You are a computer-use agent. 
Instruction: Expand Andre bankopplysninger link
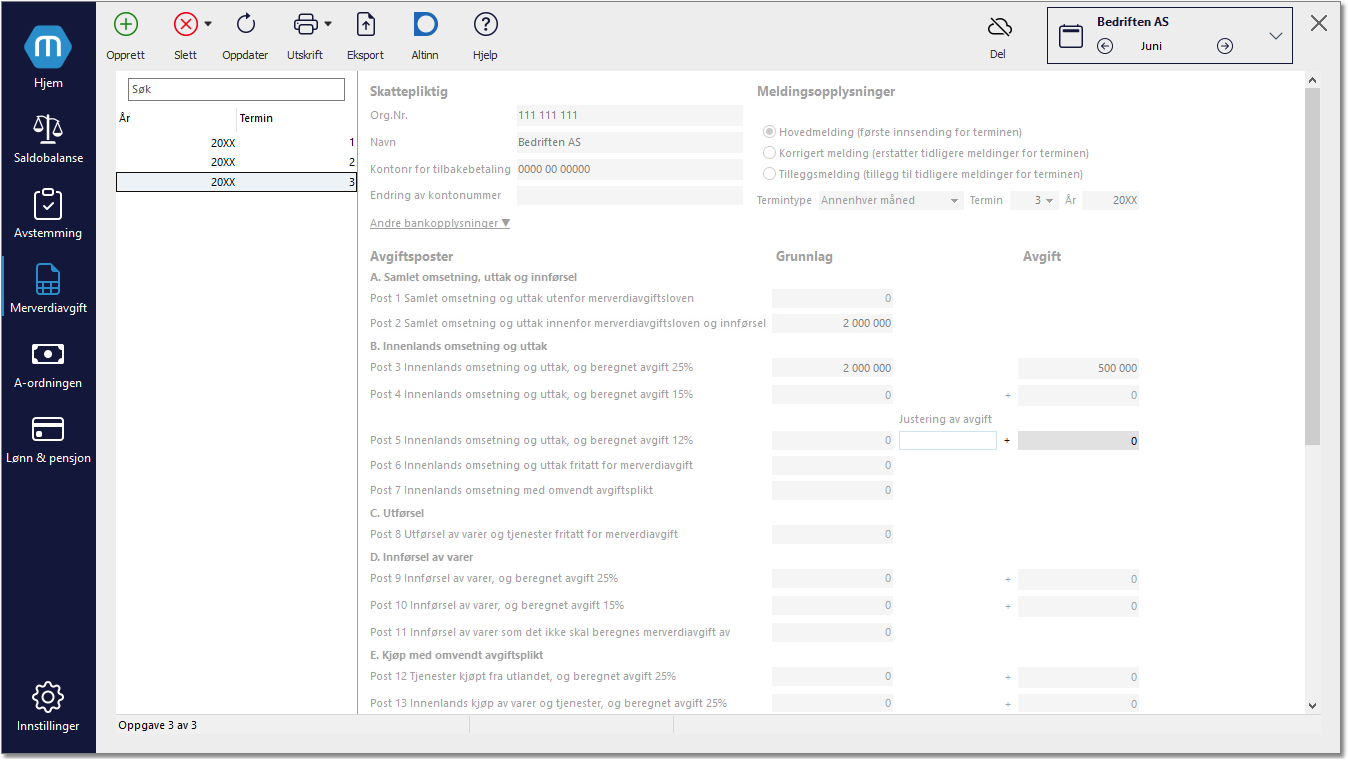coord(440,223)
